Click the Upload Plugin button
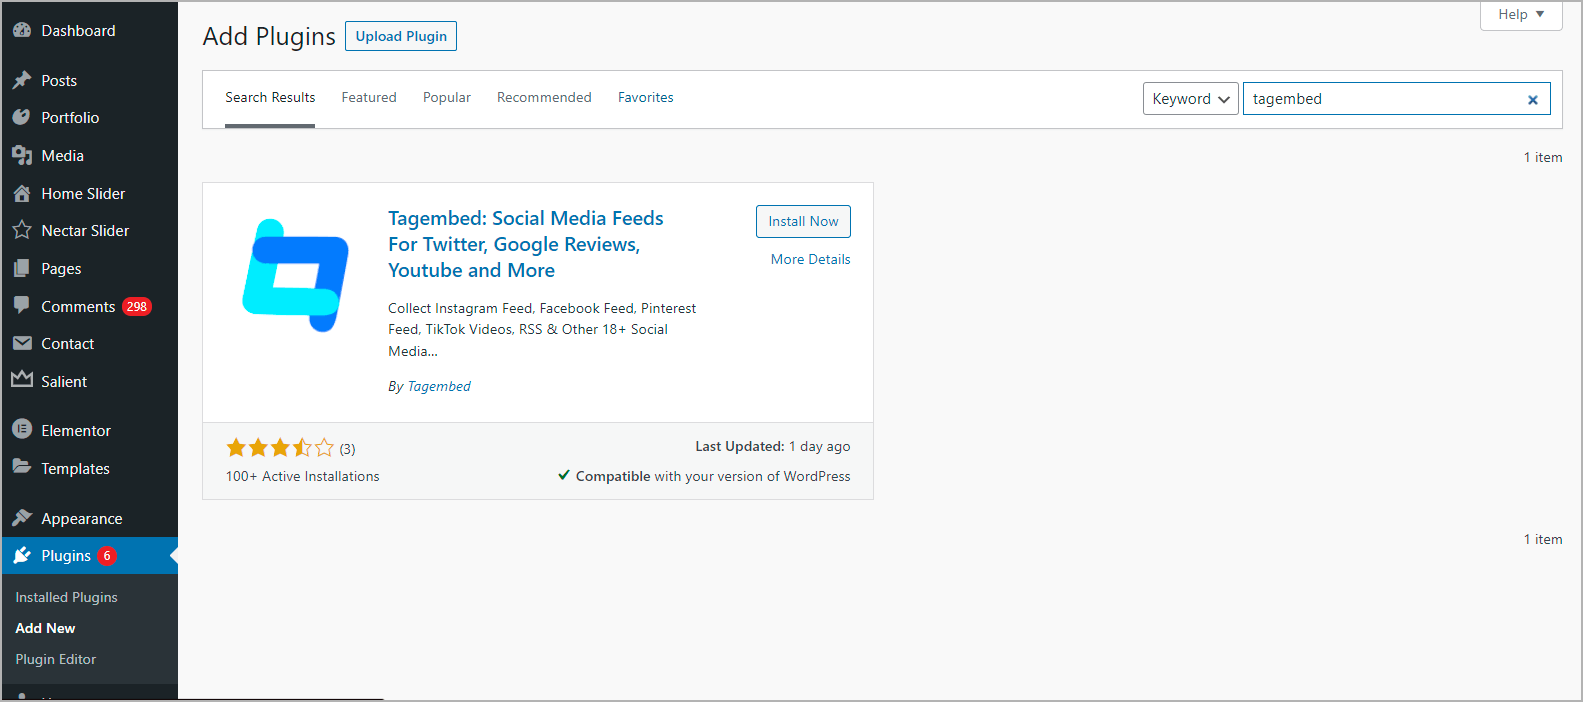This screenshot has width=1583, height=702. 401,36
